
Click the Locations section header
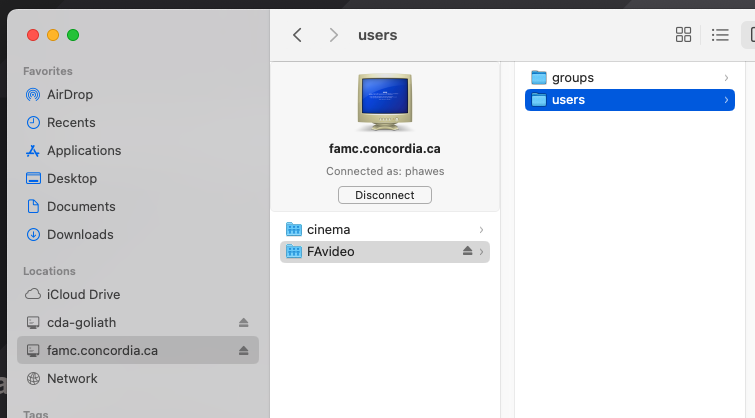tap(49, 271)
